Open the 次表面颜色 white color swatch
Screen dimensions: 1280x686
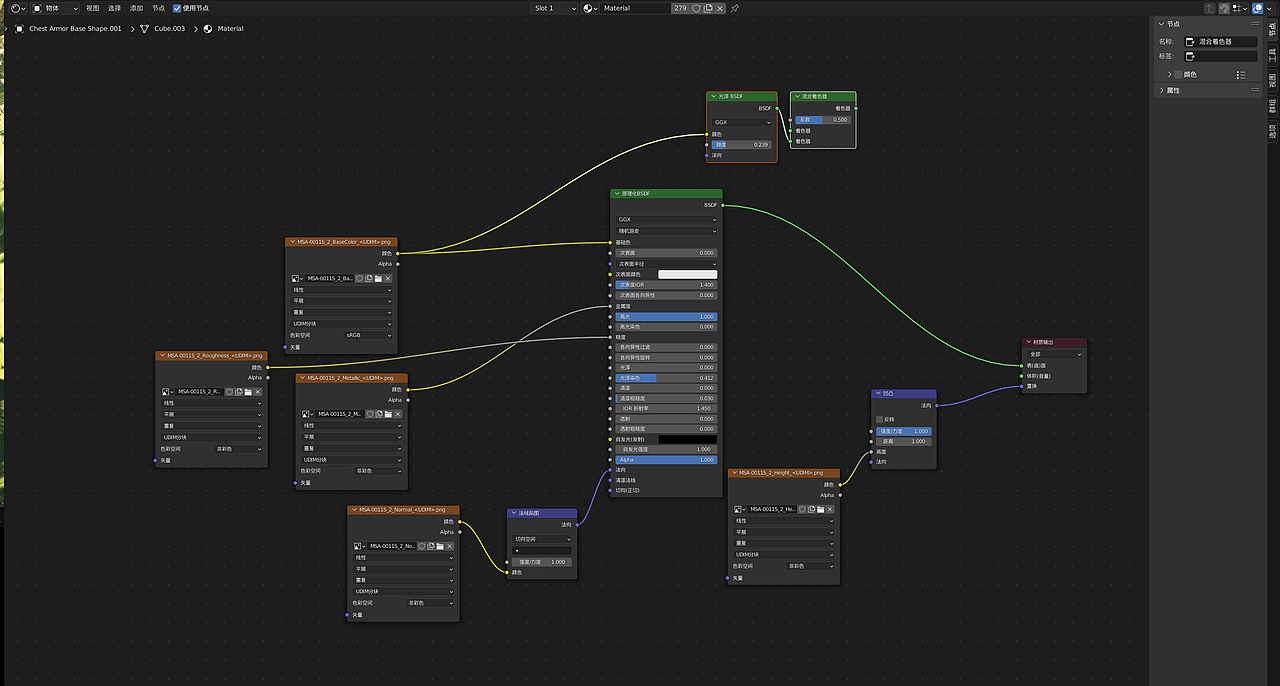(x=687, y=274)
